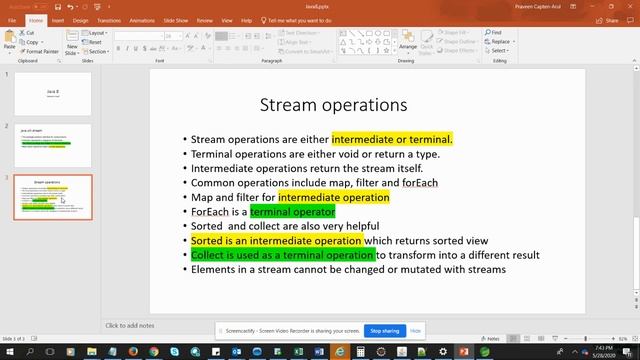Click the comments speech bubble icon
Viewport: 640px width, 360px height.
[631, 20]
